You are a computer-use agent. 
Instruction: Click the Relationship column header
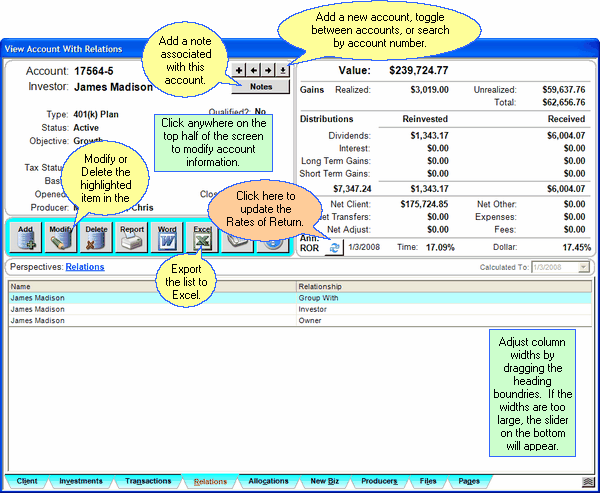pyautogui.click(x=440, y=285)
